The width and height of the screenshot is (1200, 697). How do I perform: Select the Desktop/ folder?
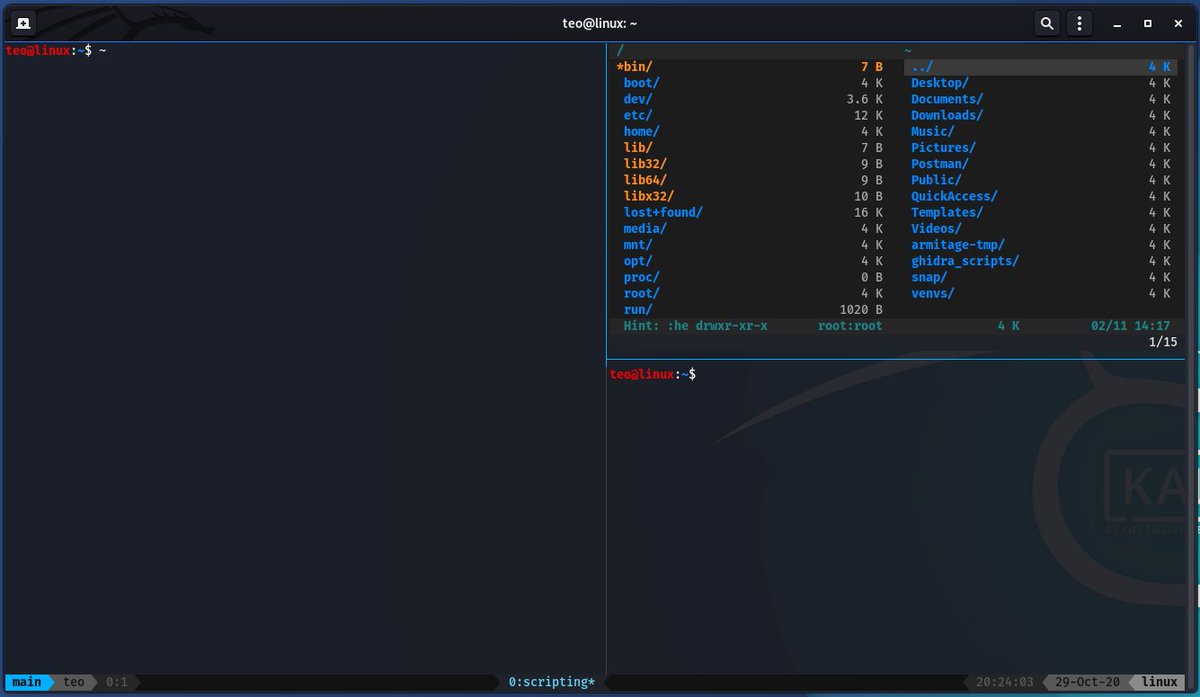coord(1041,83)
